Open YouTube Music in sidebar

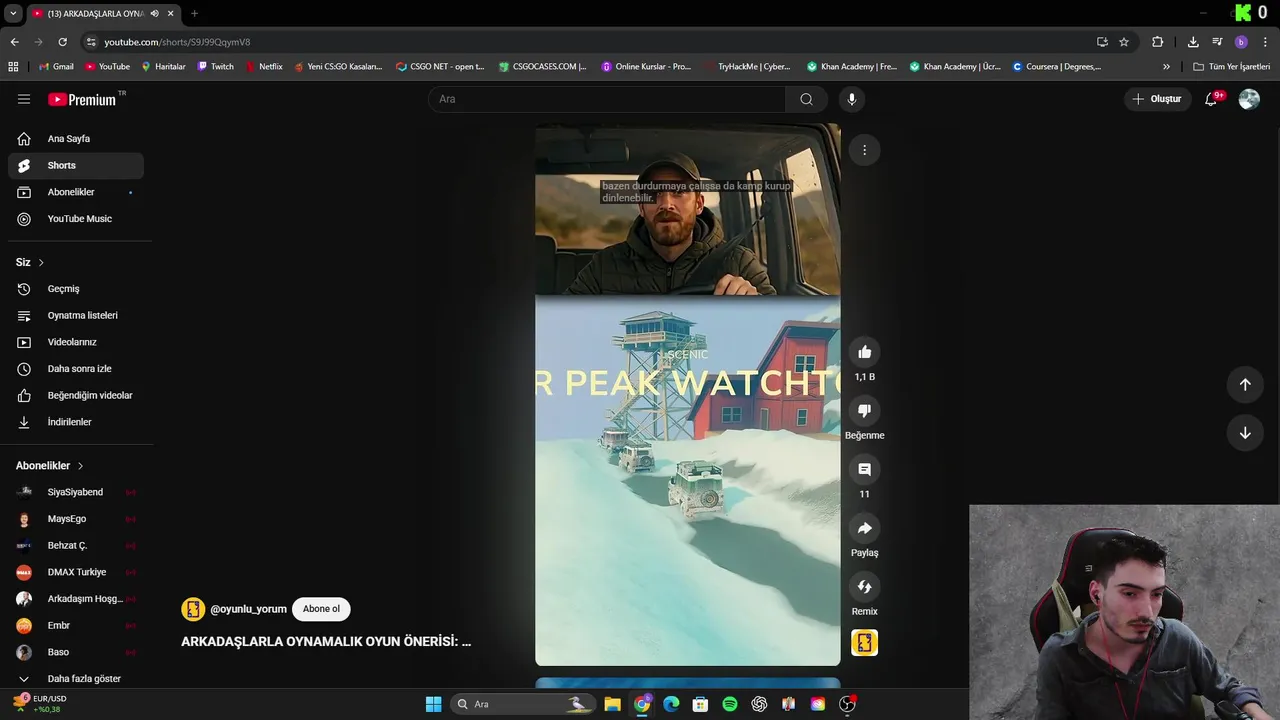tap(76, 219)
